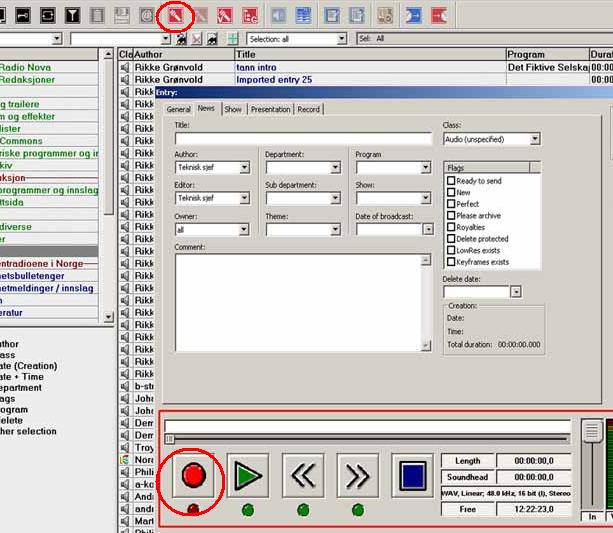The image size is (613, 533).
Task: Open the Editor dropdown
Action: pyautogui.click(x=244, y=198)
